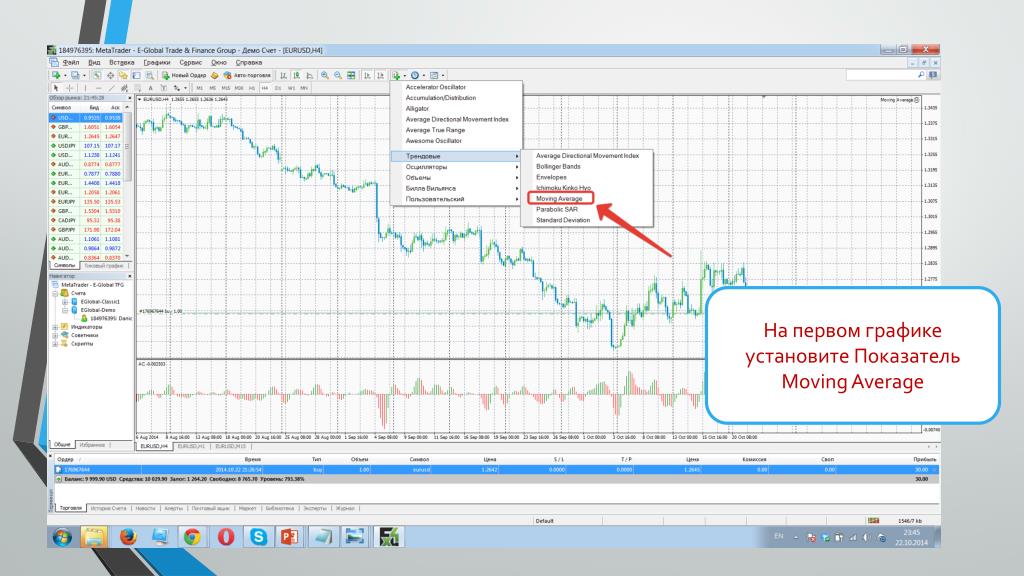This screenshot has width=1024, height=576.
Task: Select the cursor arrow tool
Action: click(56, 88)
